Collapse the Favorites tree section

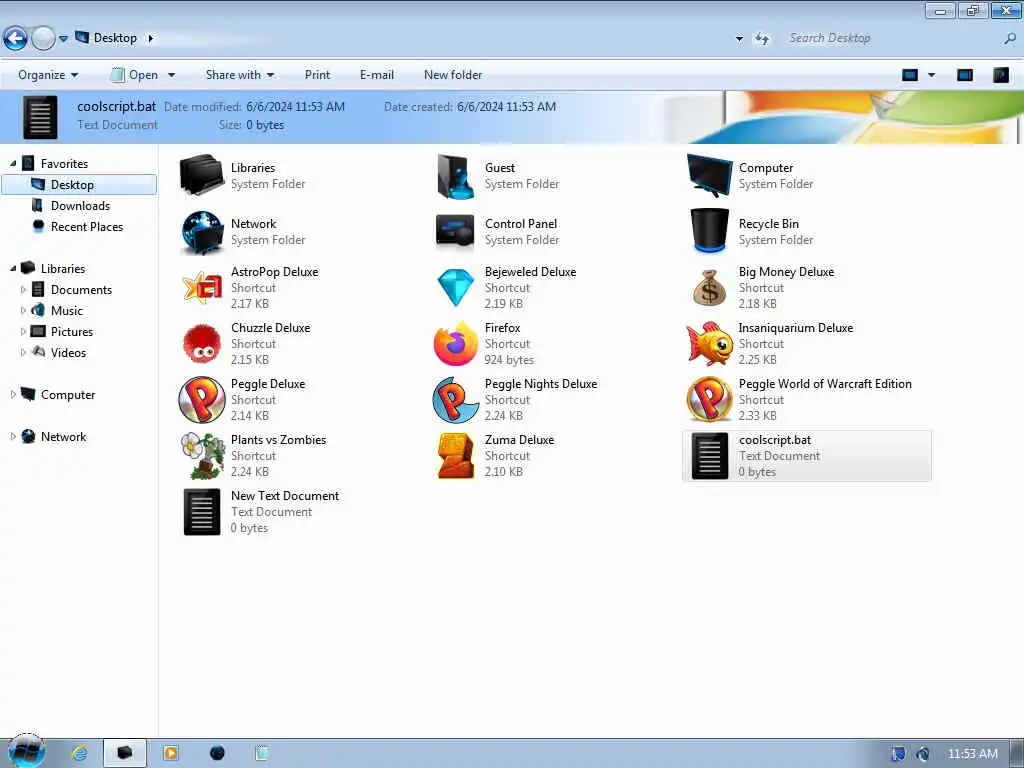[13, 163]
